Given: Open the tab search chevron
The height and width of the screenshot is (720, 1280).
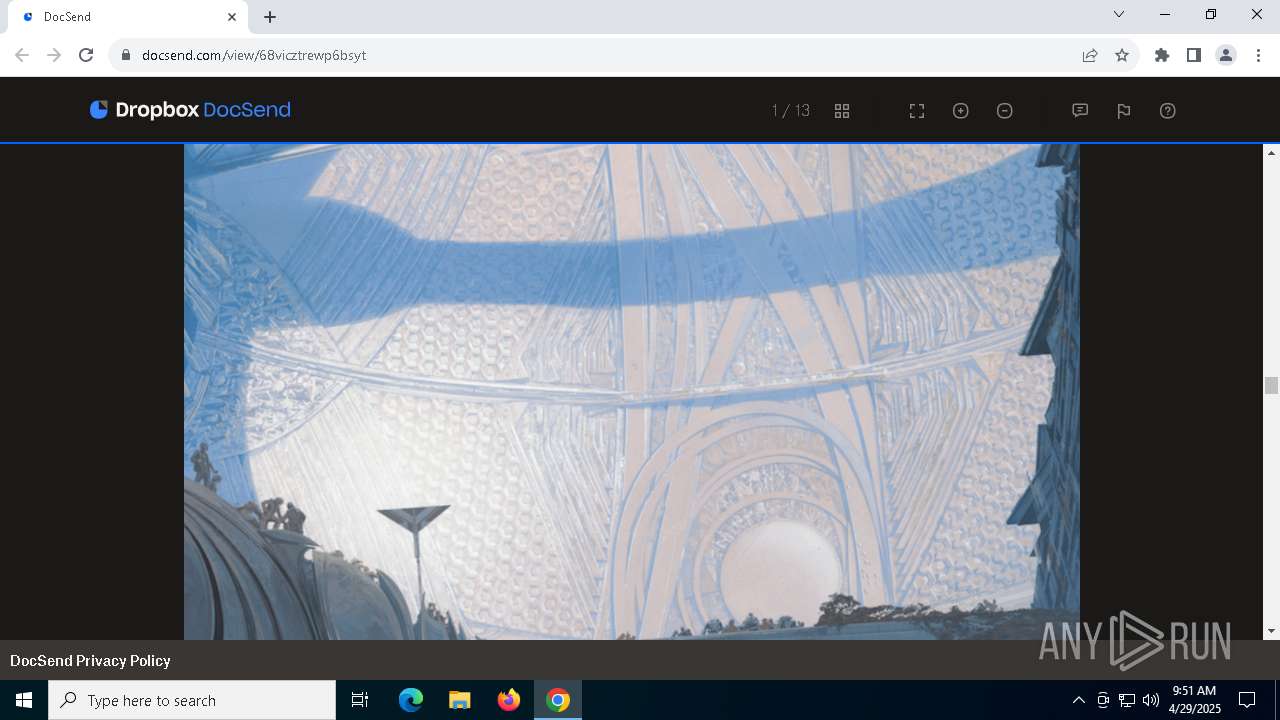Looking at the screenshot, I should pyautogui.click(x=1119, y=14).
